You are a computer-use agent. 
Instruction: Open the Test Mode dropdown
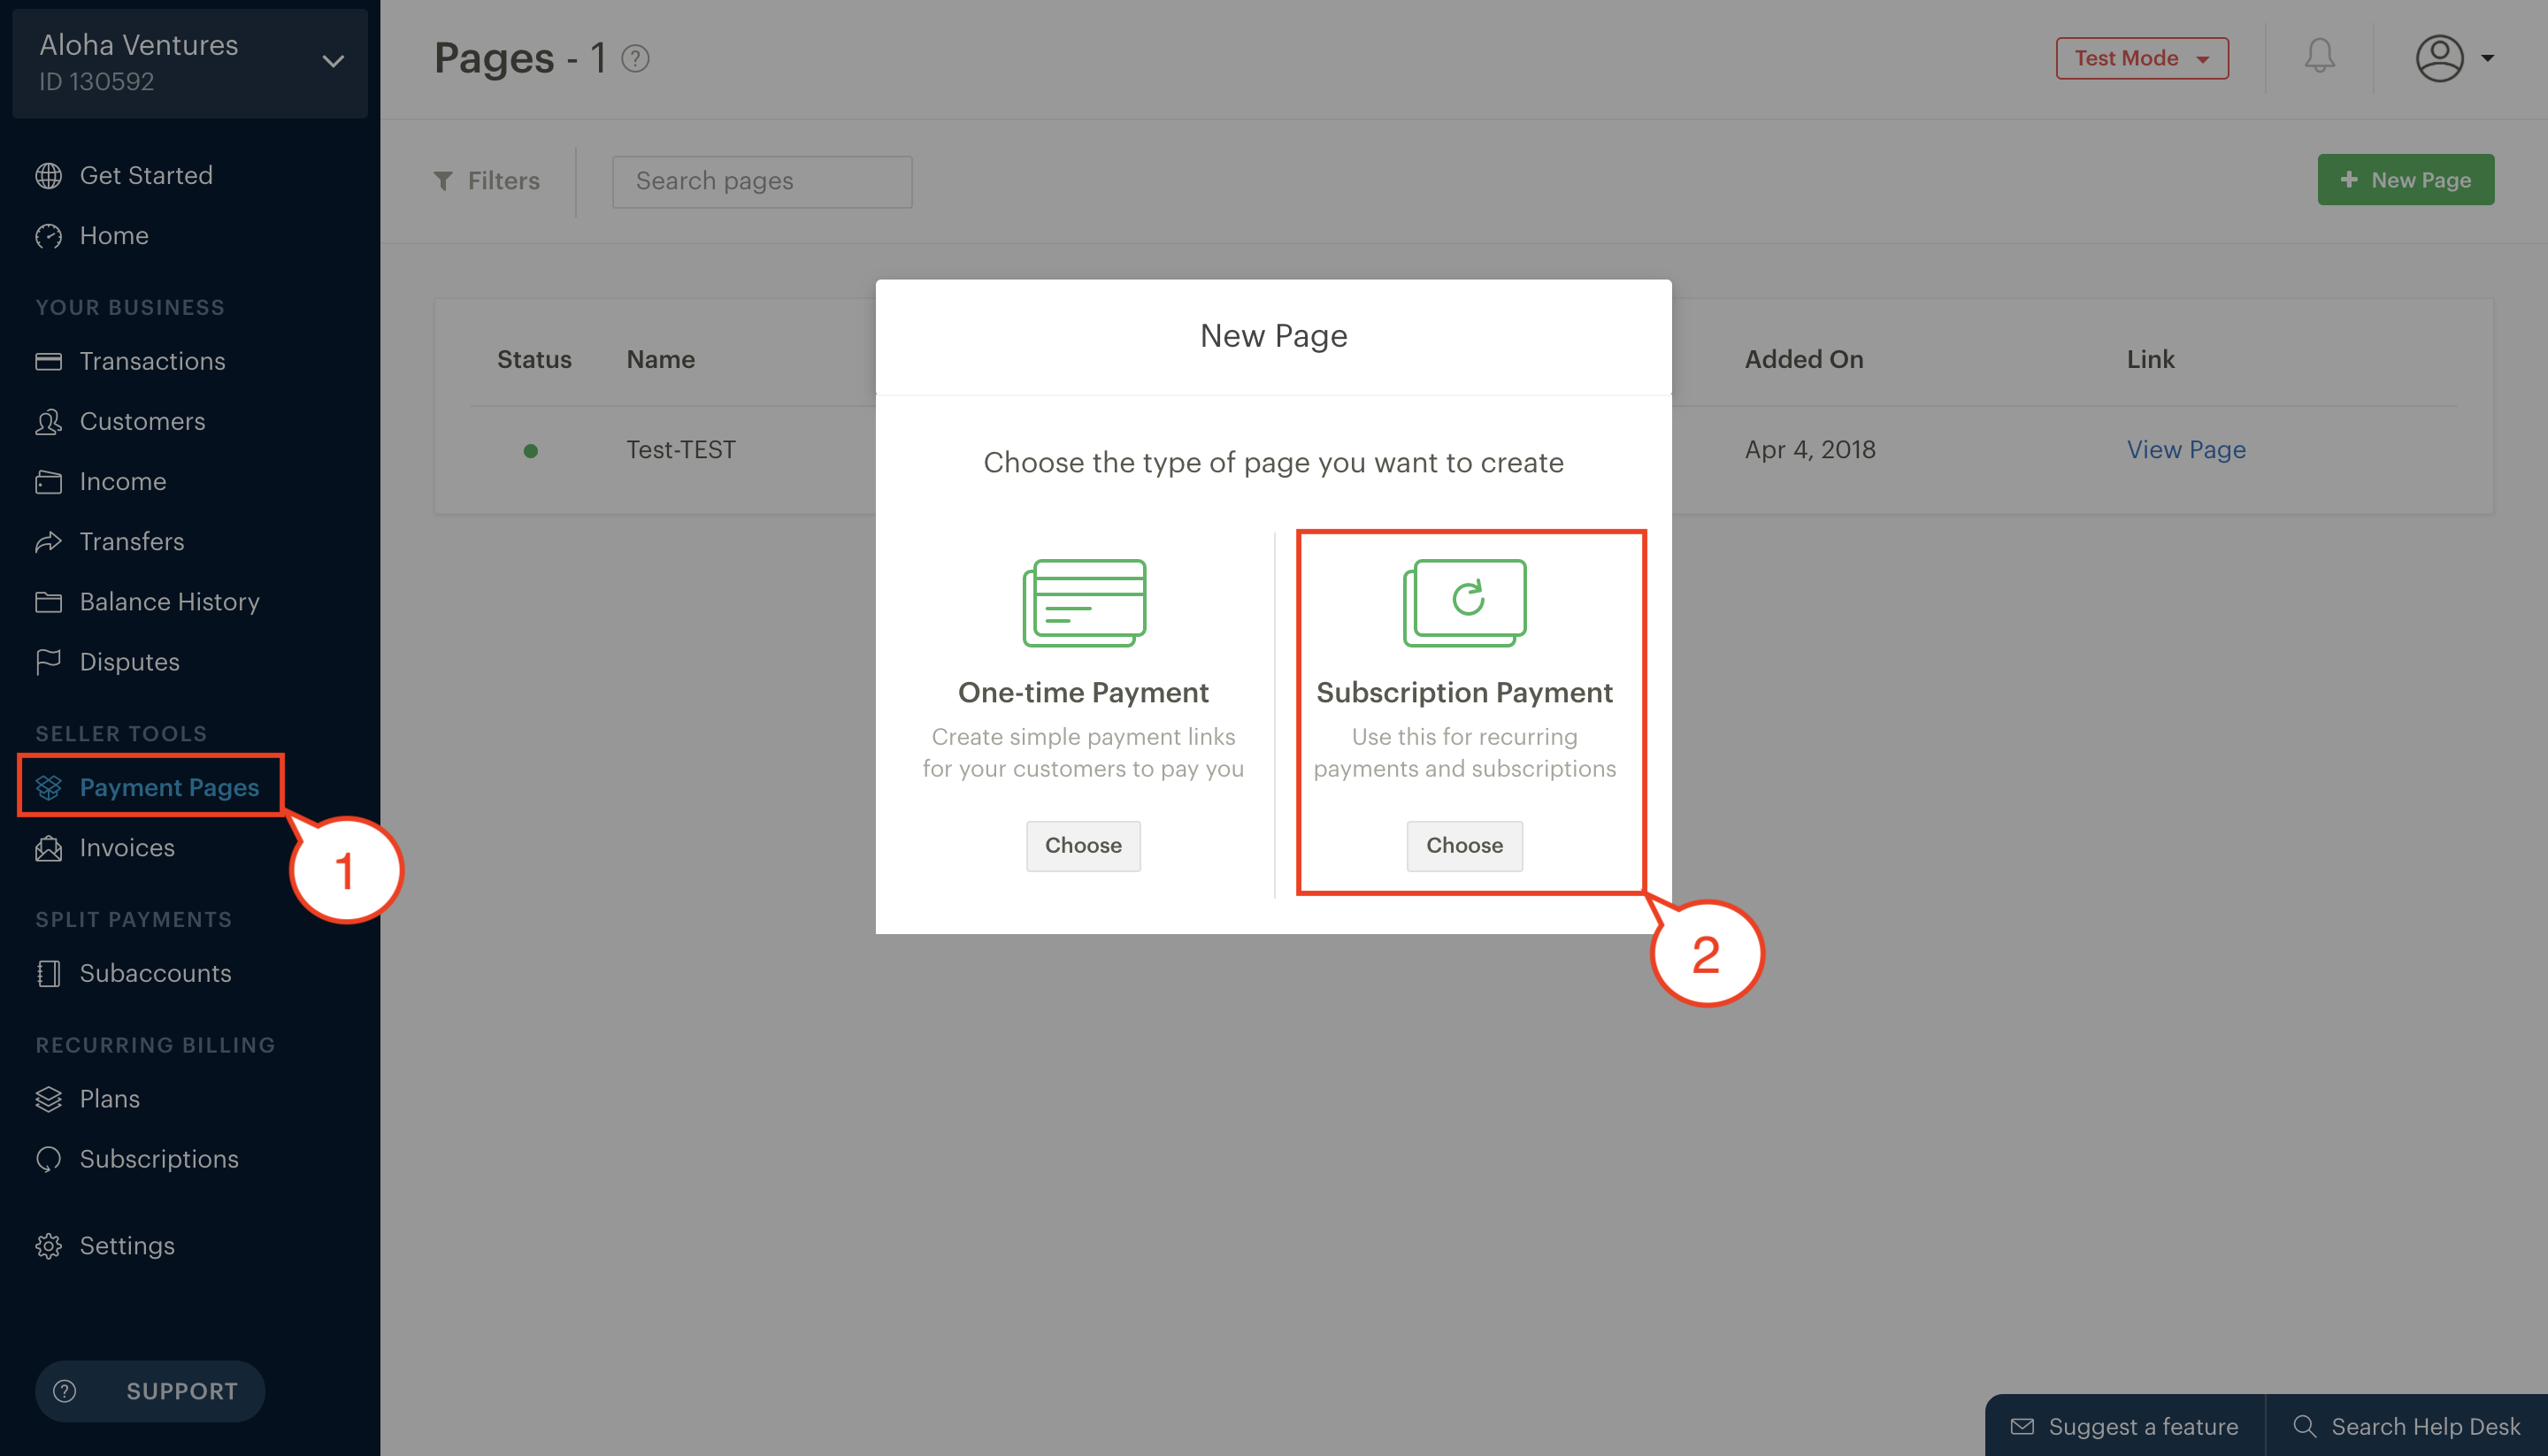point(2142,58)
